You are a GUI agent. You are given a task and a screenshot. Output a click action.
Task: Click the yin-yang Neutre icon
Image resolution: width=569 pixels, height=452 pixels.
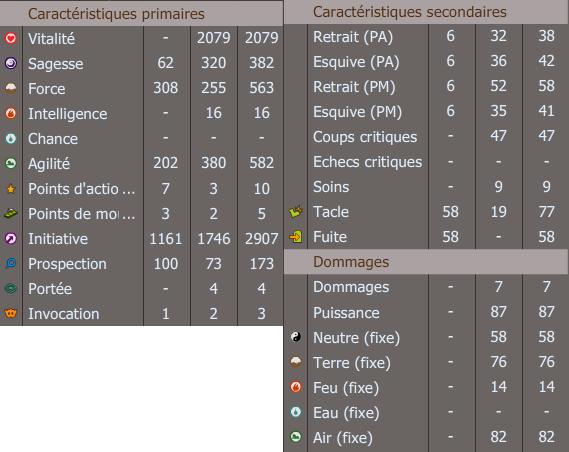click(x=296, y=337)
